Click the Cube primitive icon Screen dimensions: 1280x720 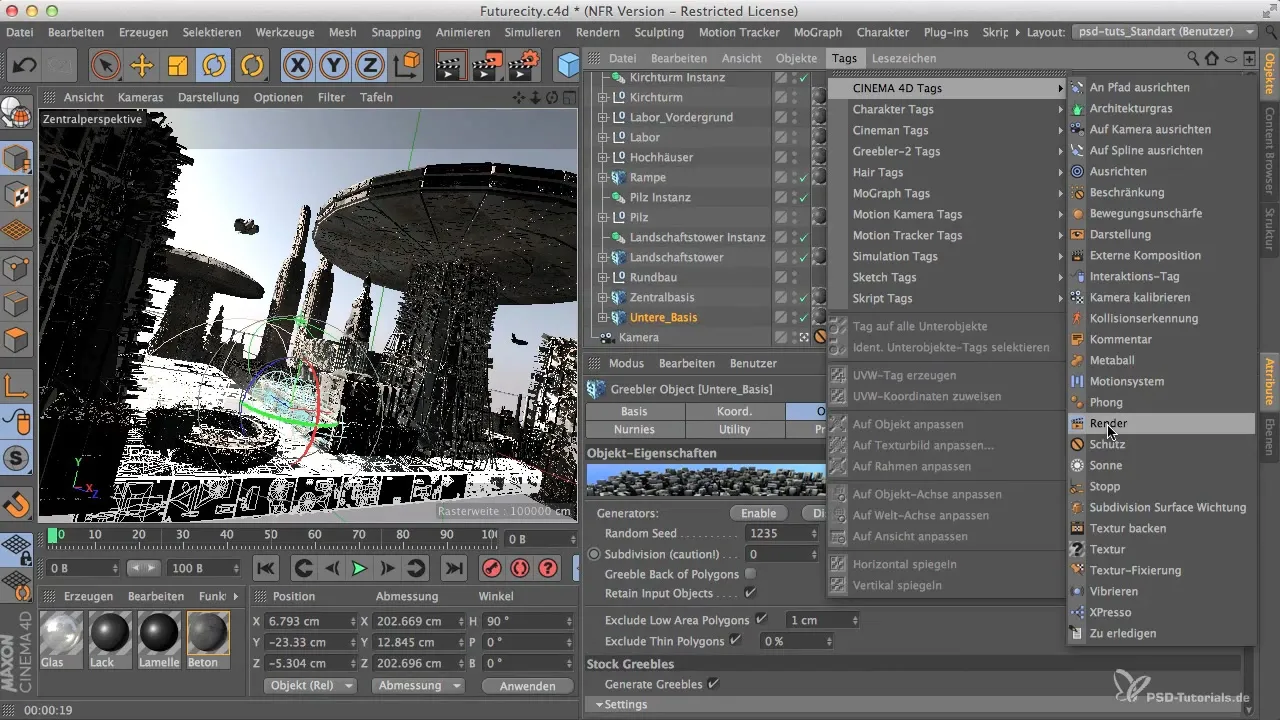pyautogui.click(x=569, y=66)
